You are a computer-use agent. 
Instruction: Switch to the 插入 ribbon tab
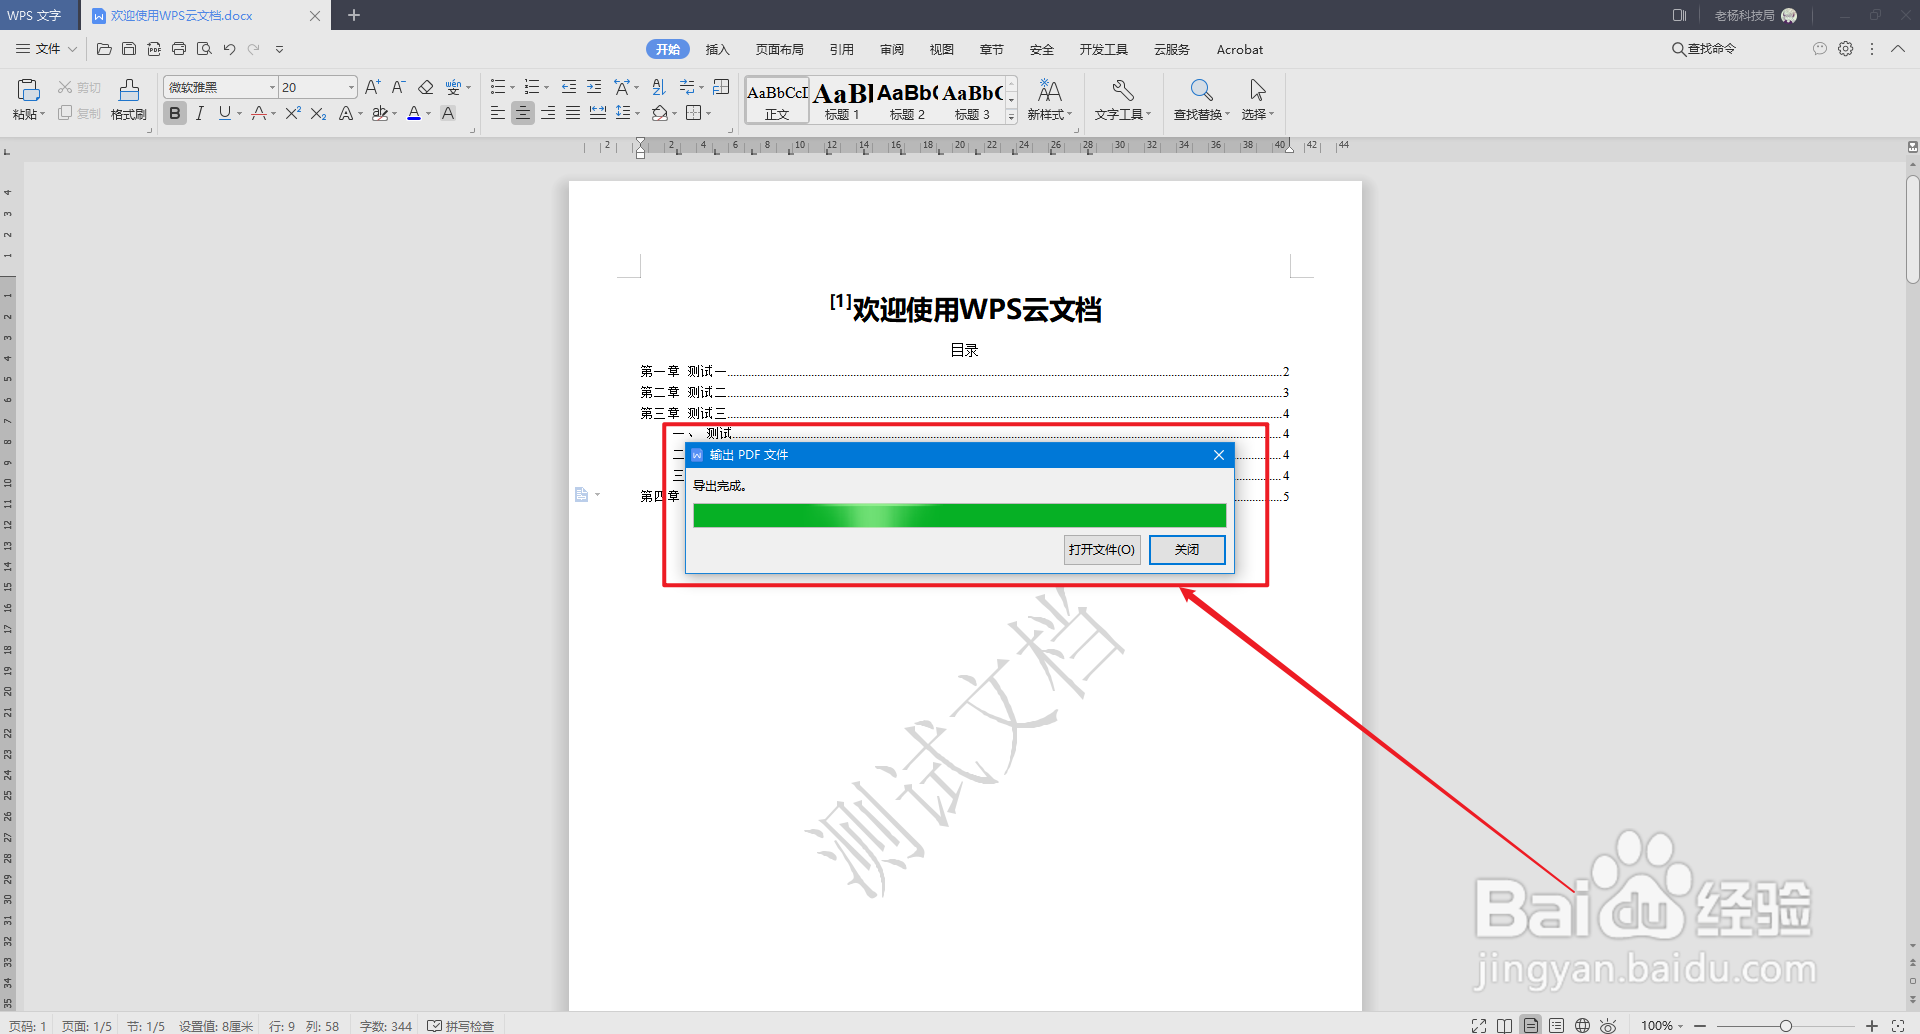(717, 48)
